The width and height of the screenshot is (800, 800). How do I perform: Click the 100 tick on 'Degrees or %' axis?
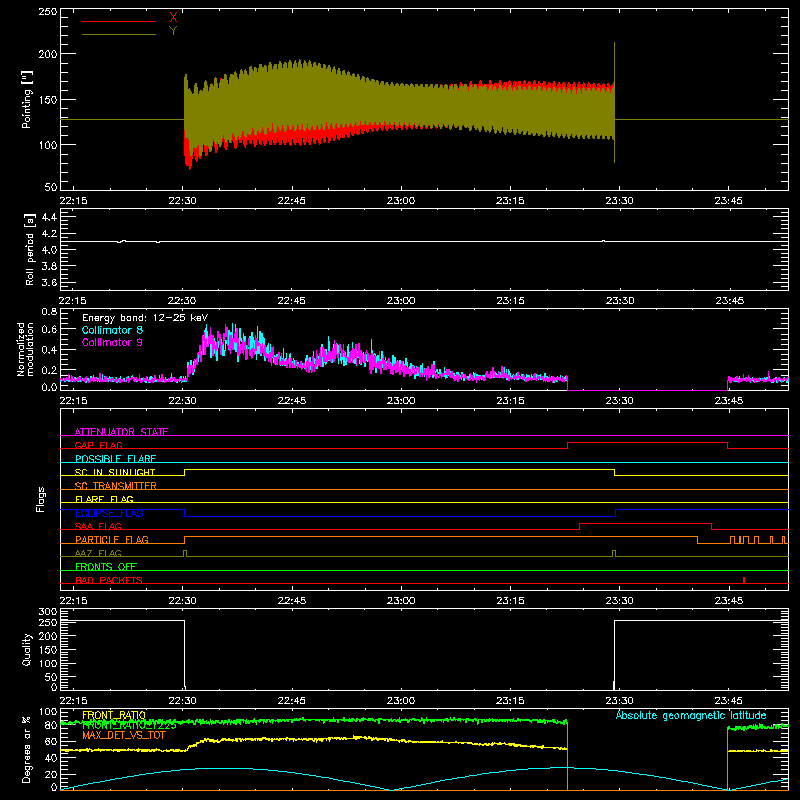[48, 712]
